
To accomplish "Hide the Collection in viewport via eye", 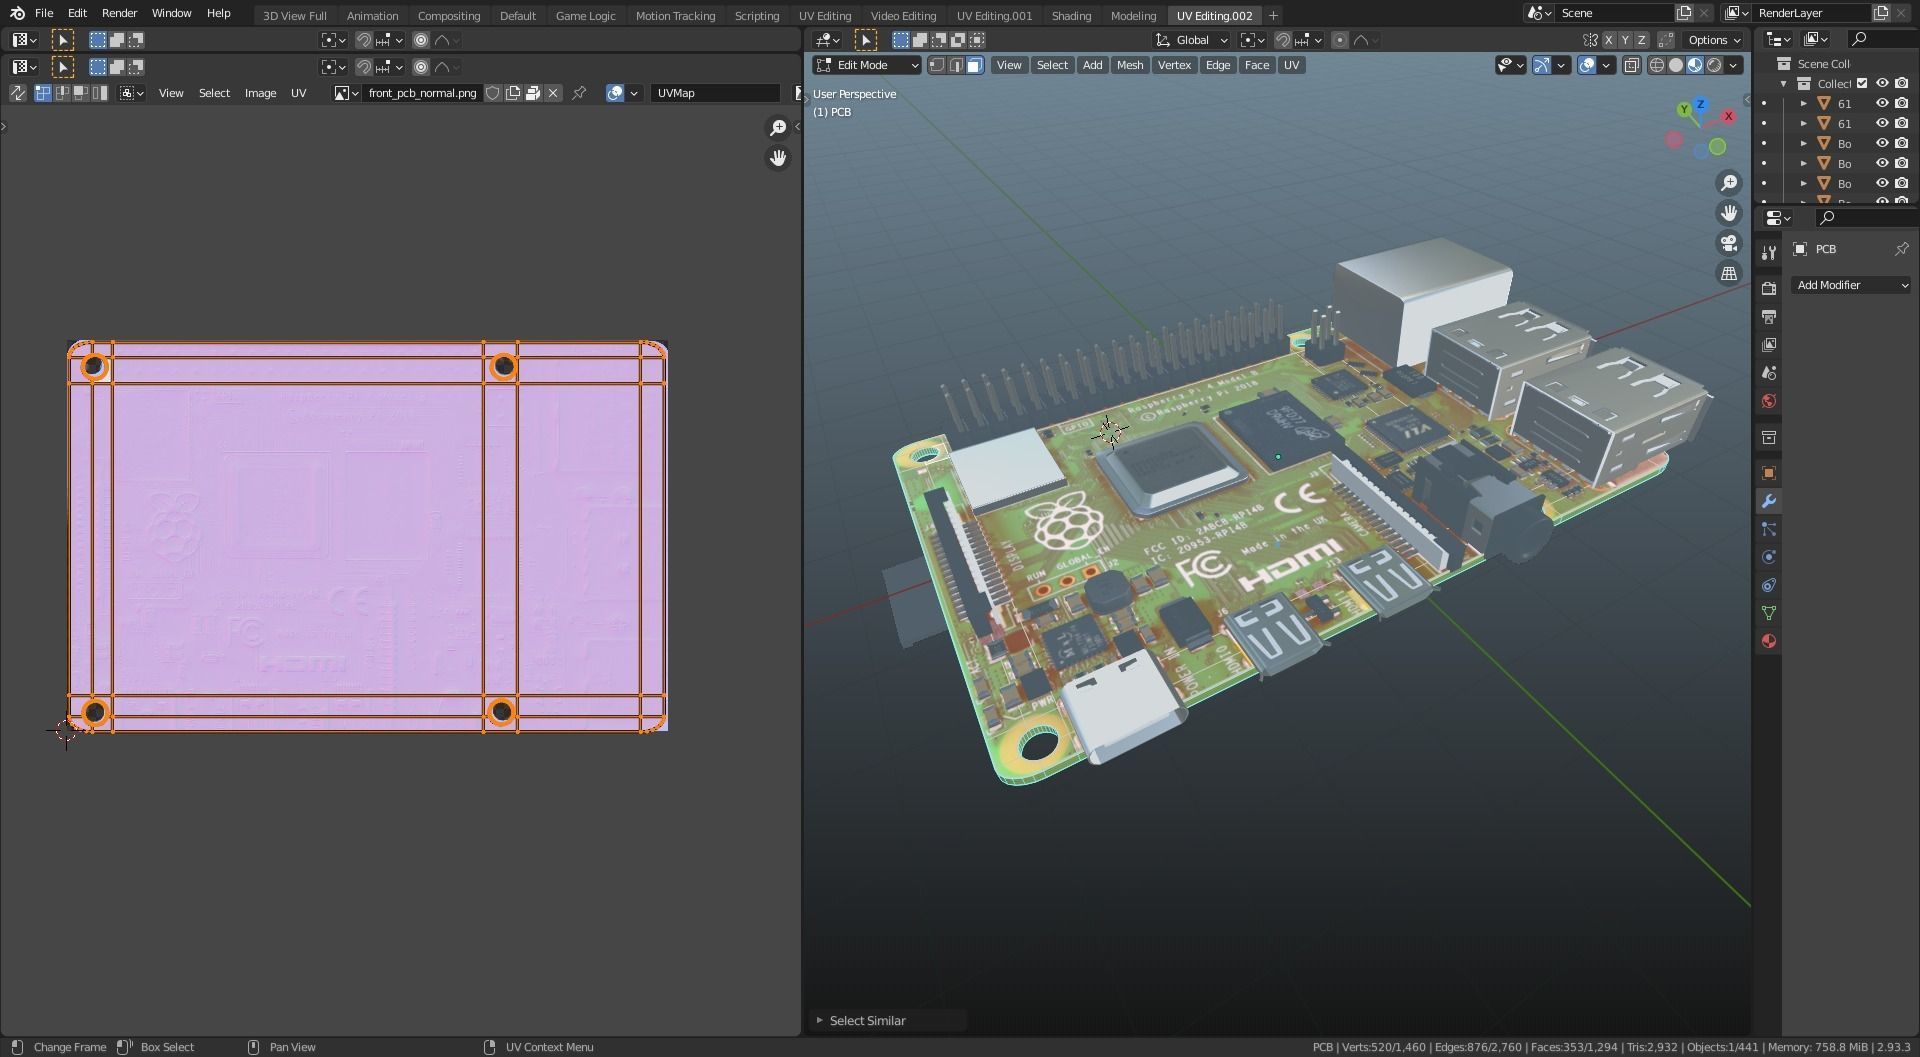I will pos(1882,84).
